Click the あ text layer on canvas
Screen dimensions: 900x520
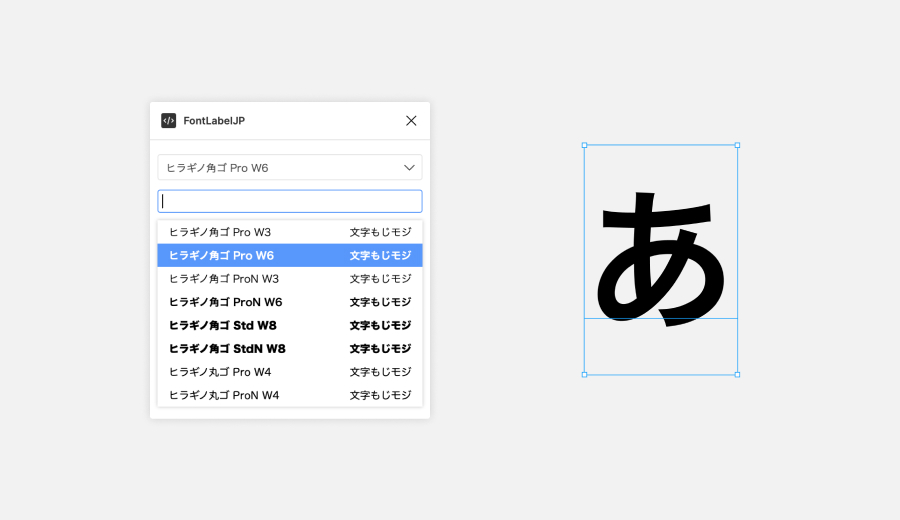[x=660, y=259]
